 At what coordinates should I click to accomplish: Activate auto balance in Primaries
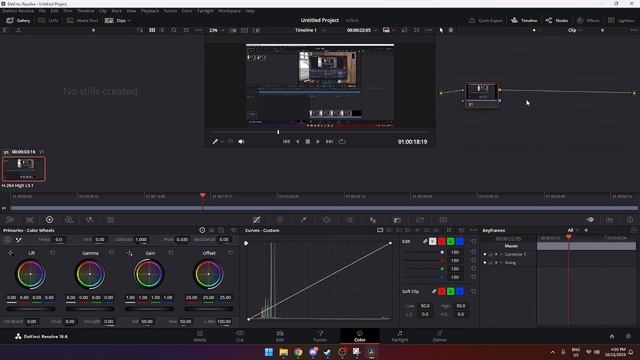pos(7,240)
